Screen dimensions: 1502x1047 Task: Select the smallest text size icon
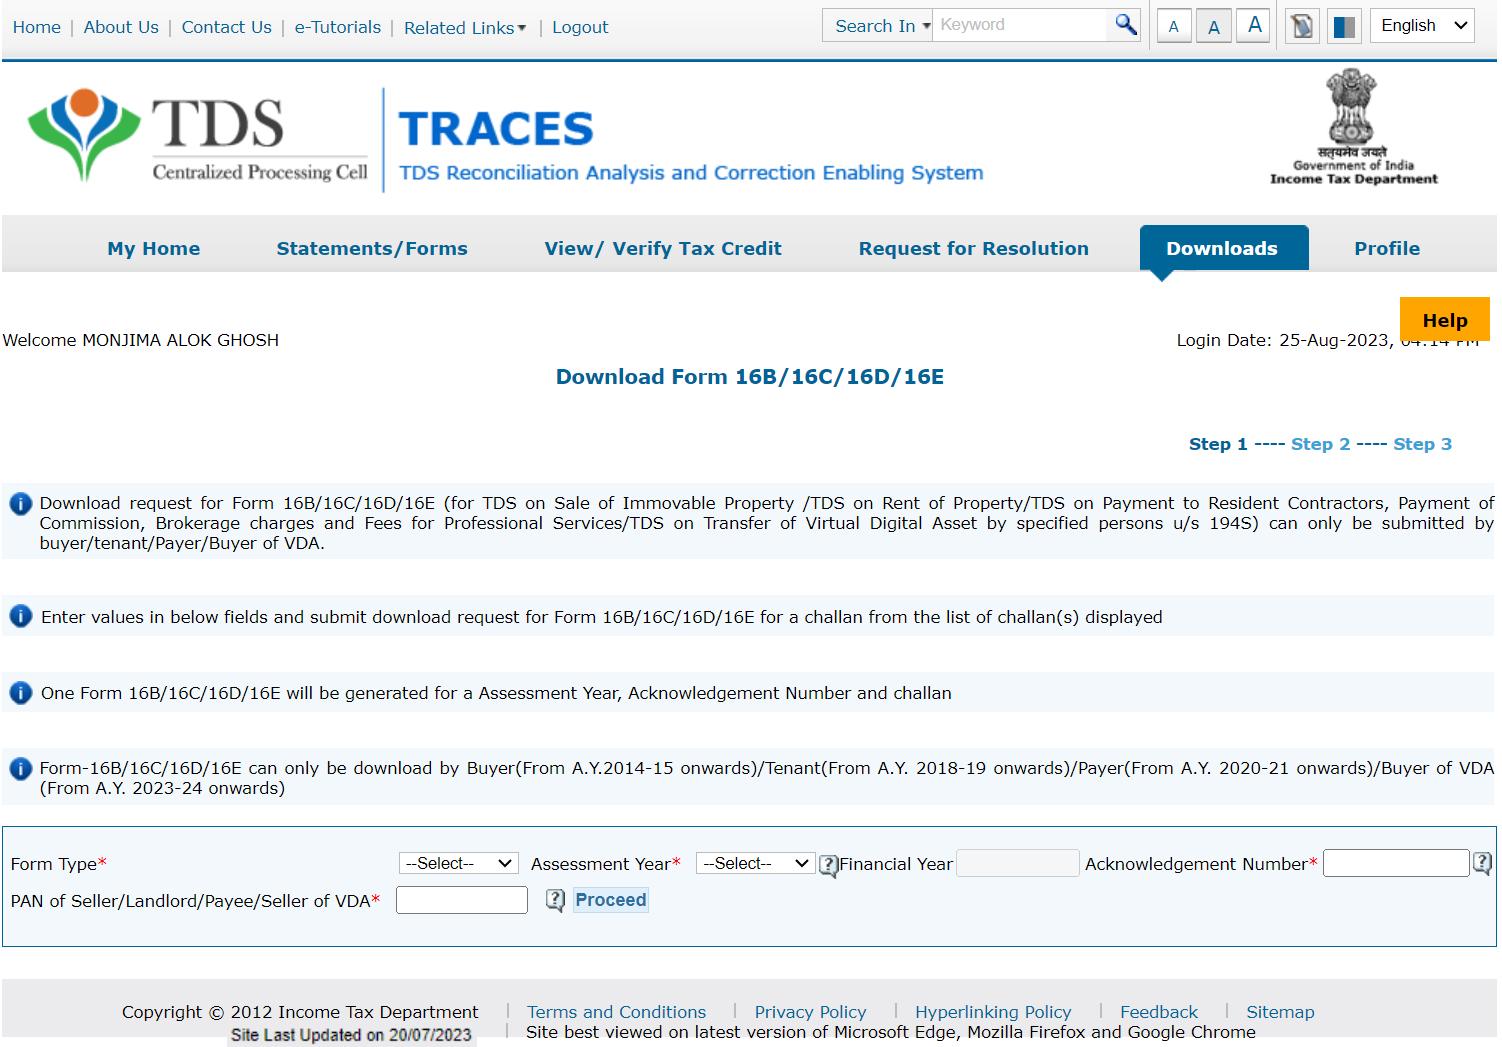click(x=1174, y=26)
